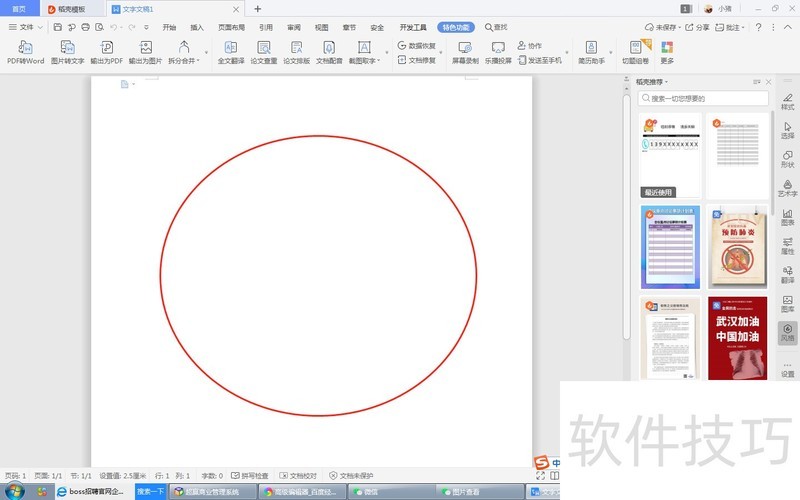
Task: Click the 图表 chart sidebar icon
Action: [787, 216]
